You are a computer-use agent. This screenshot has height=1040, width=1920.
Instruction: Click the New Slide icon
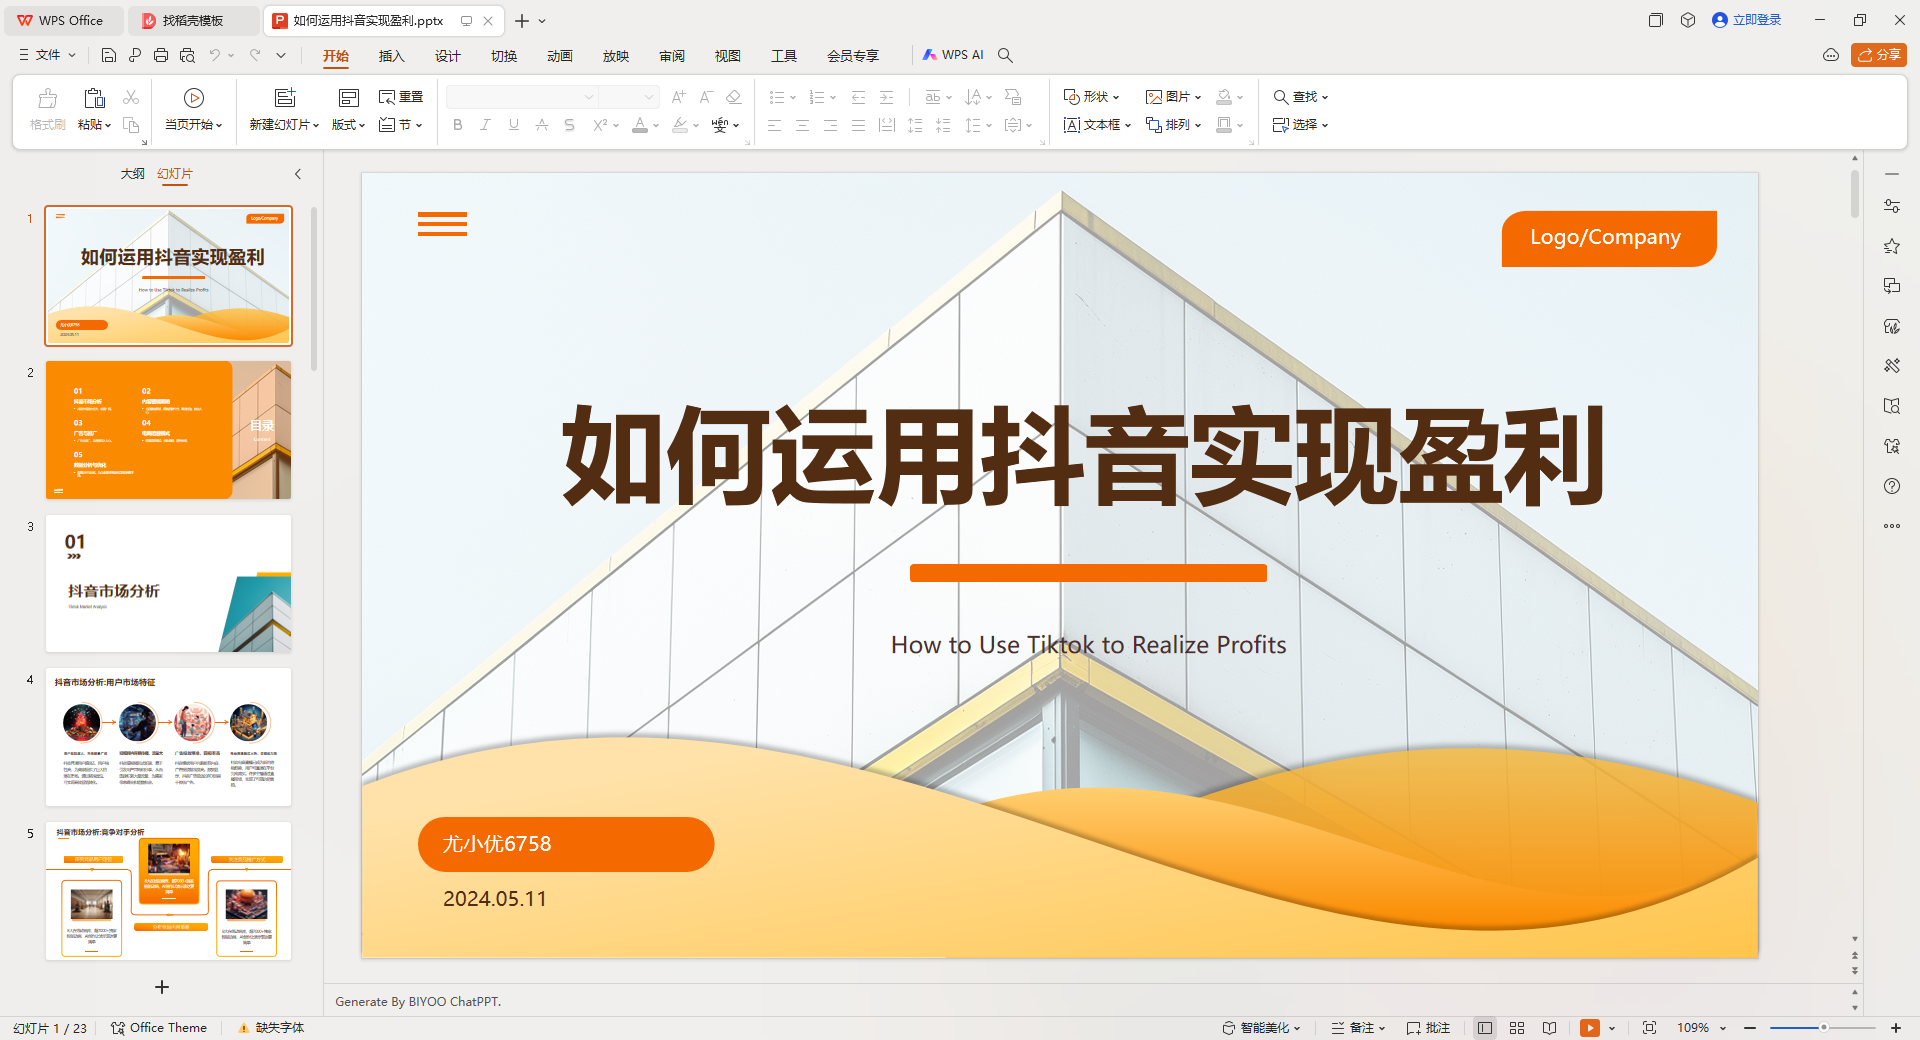point(285,98)
